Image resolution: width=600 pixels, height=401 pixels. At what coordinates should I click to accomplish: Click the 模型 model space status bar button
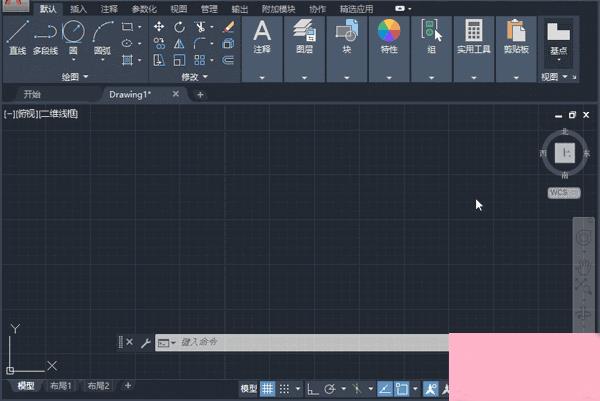(x=248, y=389)
